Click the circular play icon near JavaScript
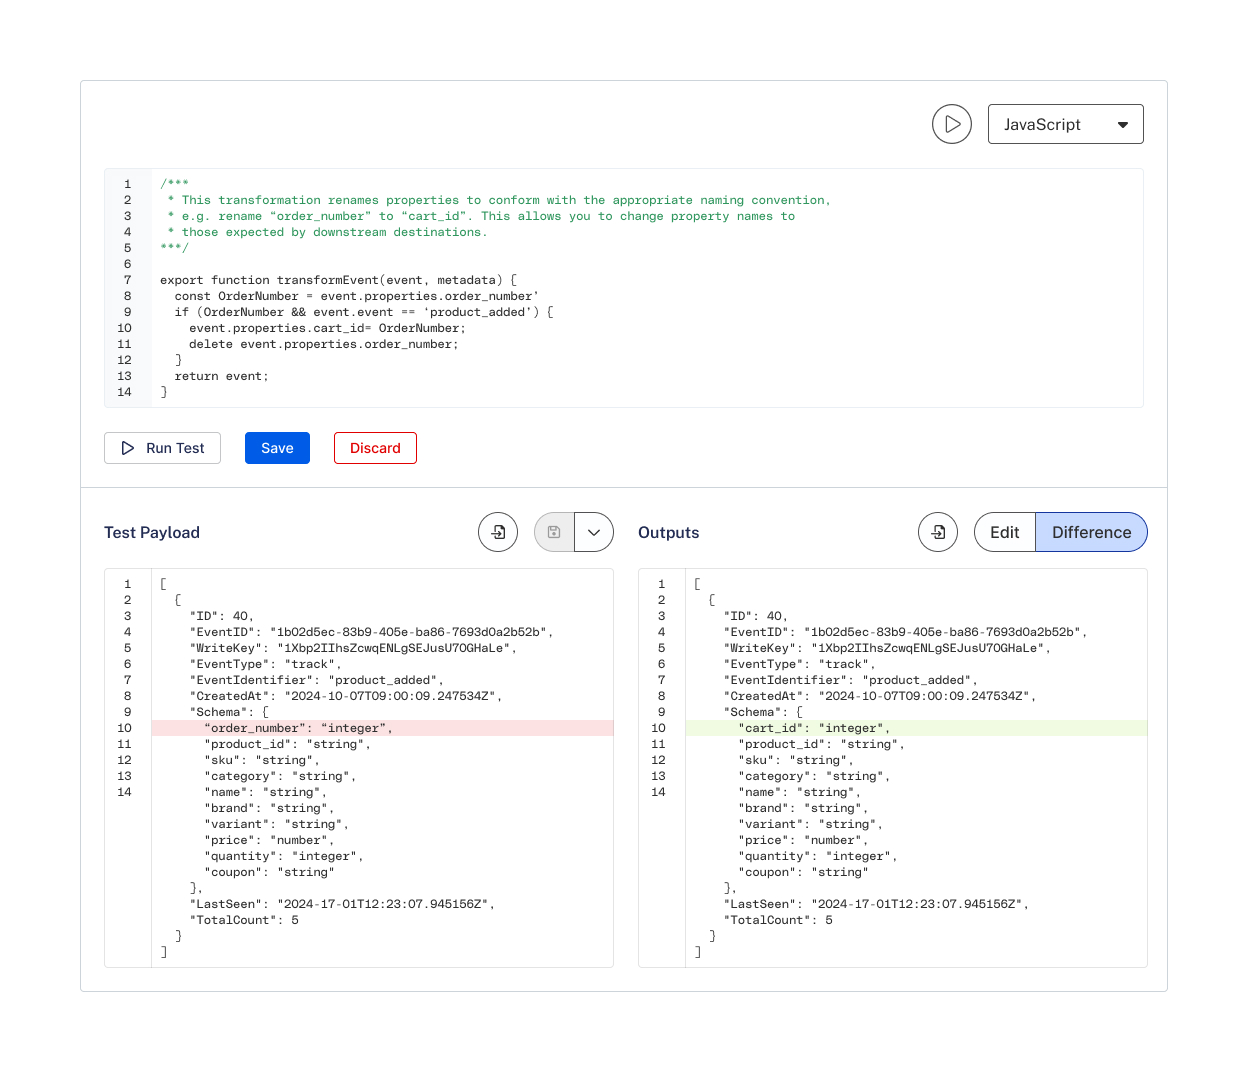This screenshot has width=1248, height=1072. [952, 124]
